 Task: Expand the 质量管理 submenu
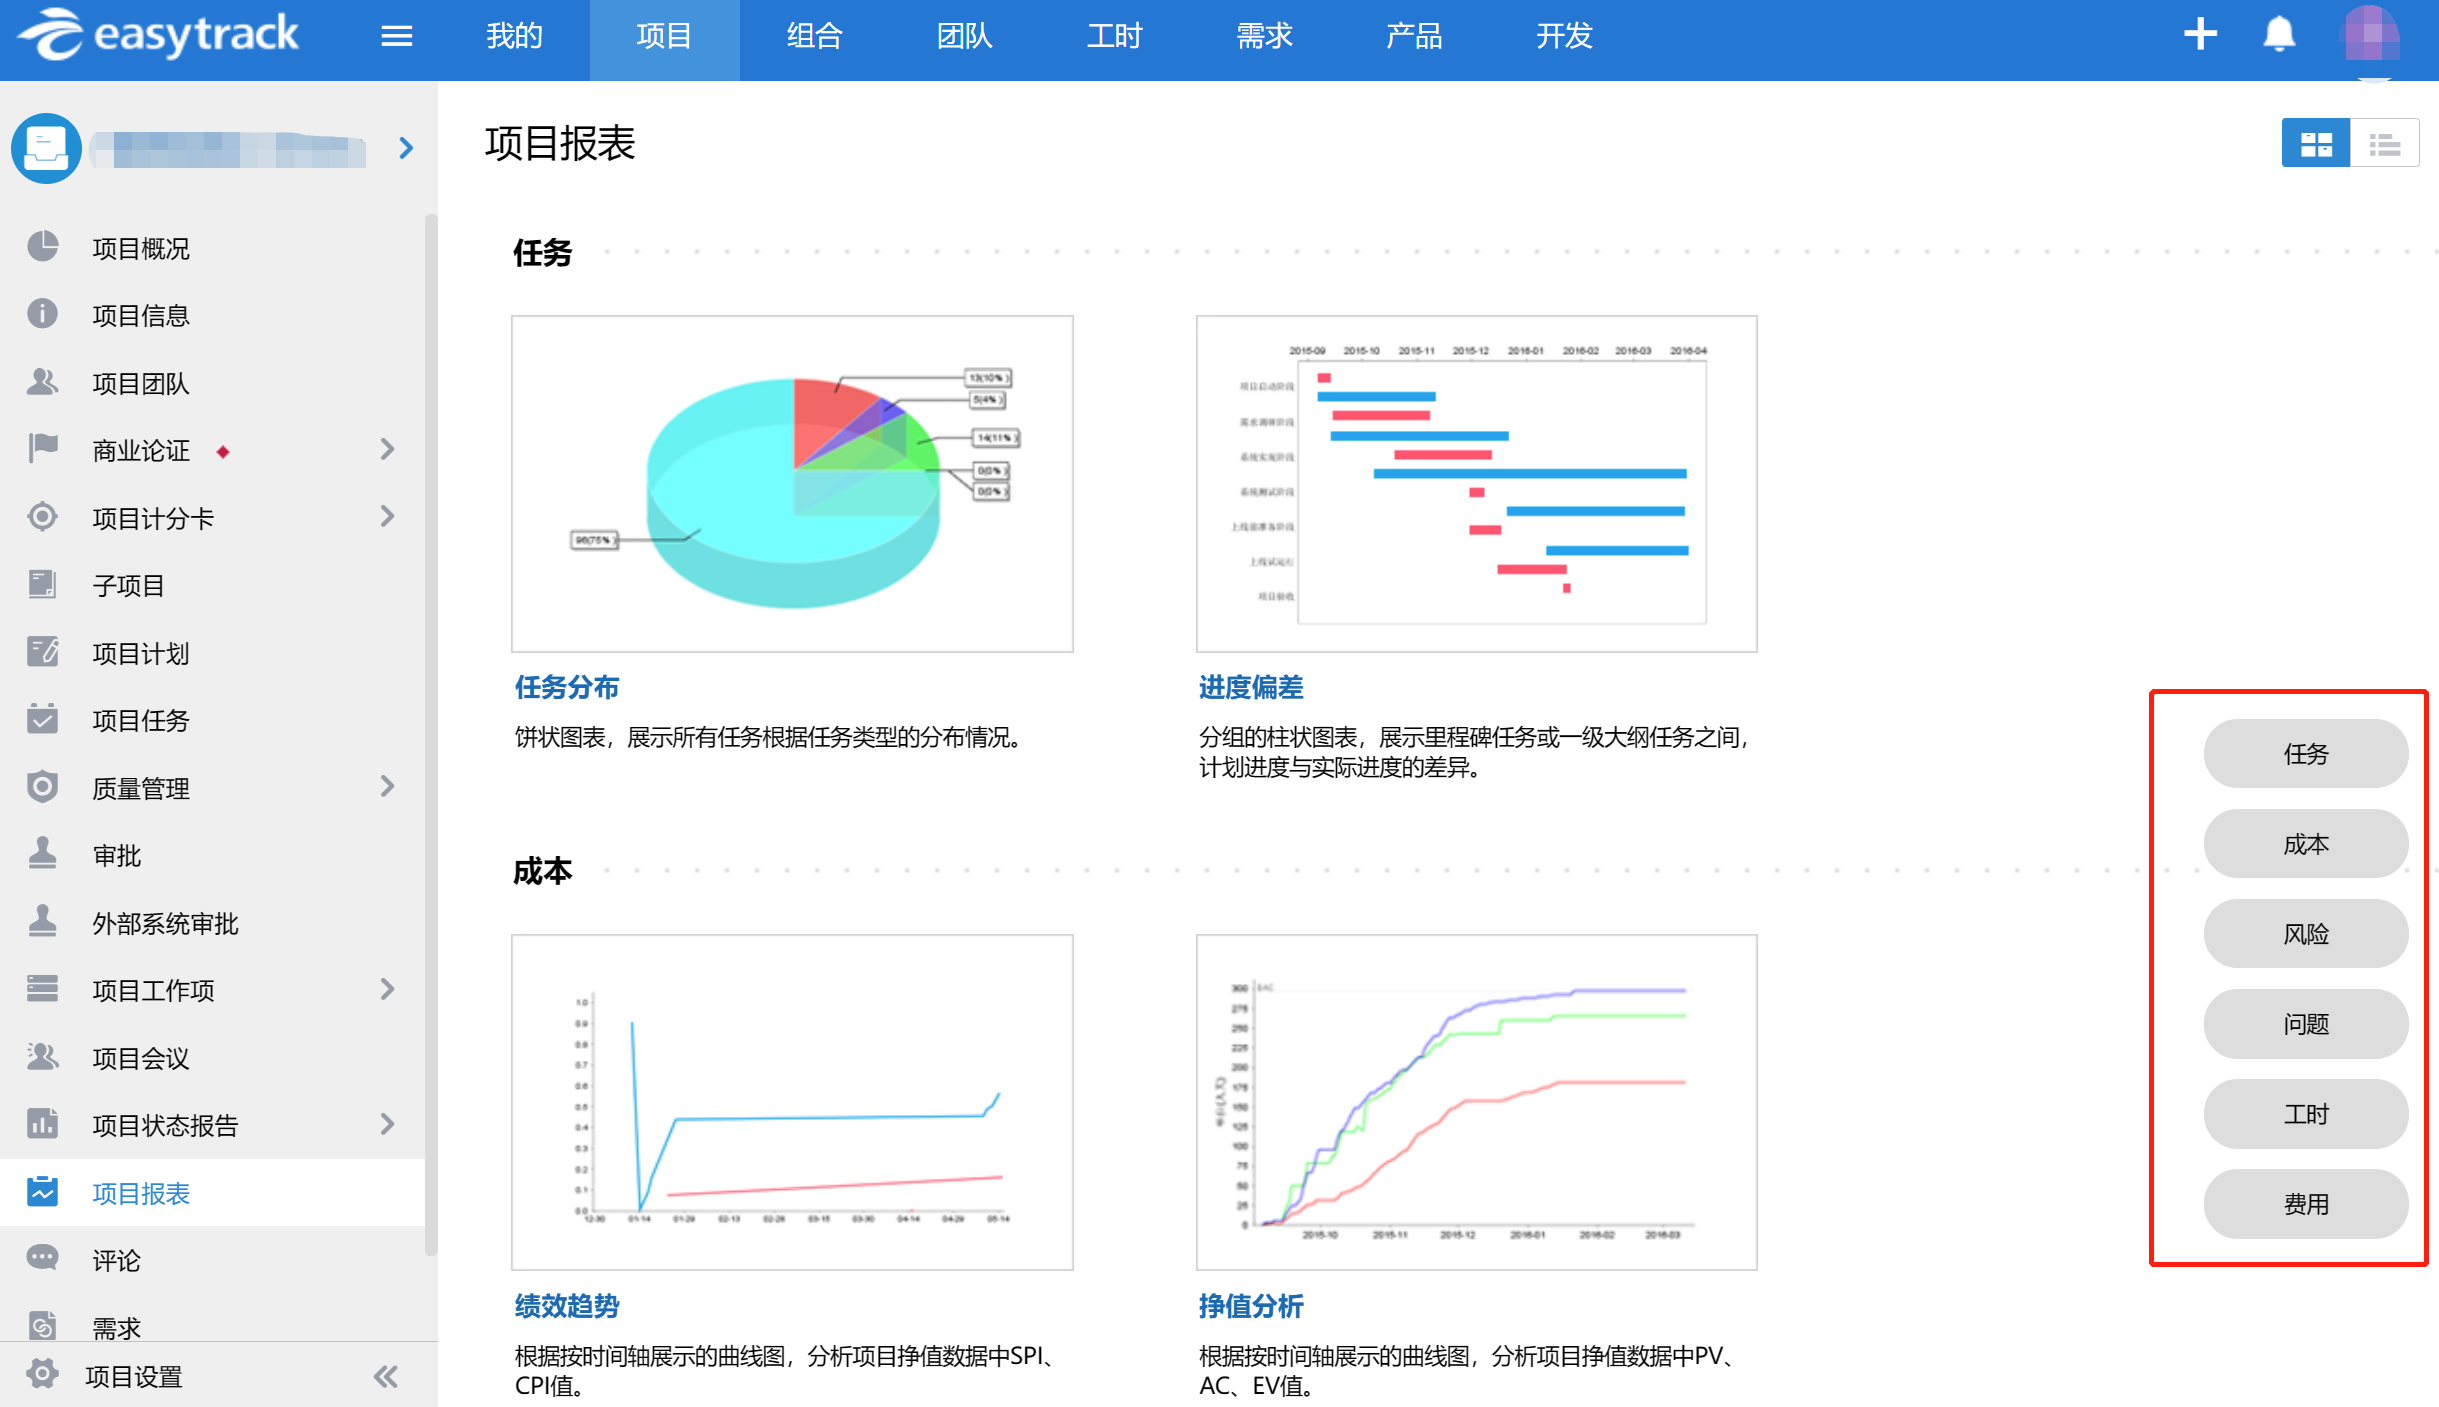pyautogui.click(x=388, y=787)
